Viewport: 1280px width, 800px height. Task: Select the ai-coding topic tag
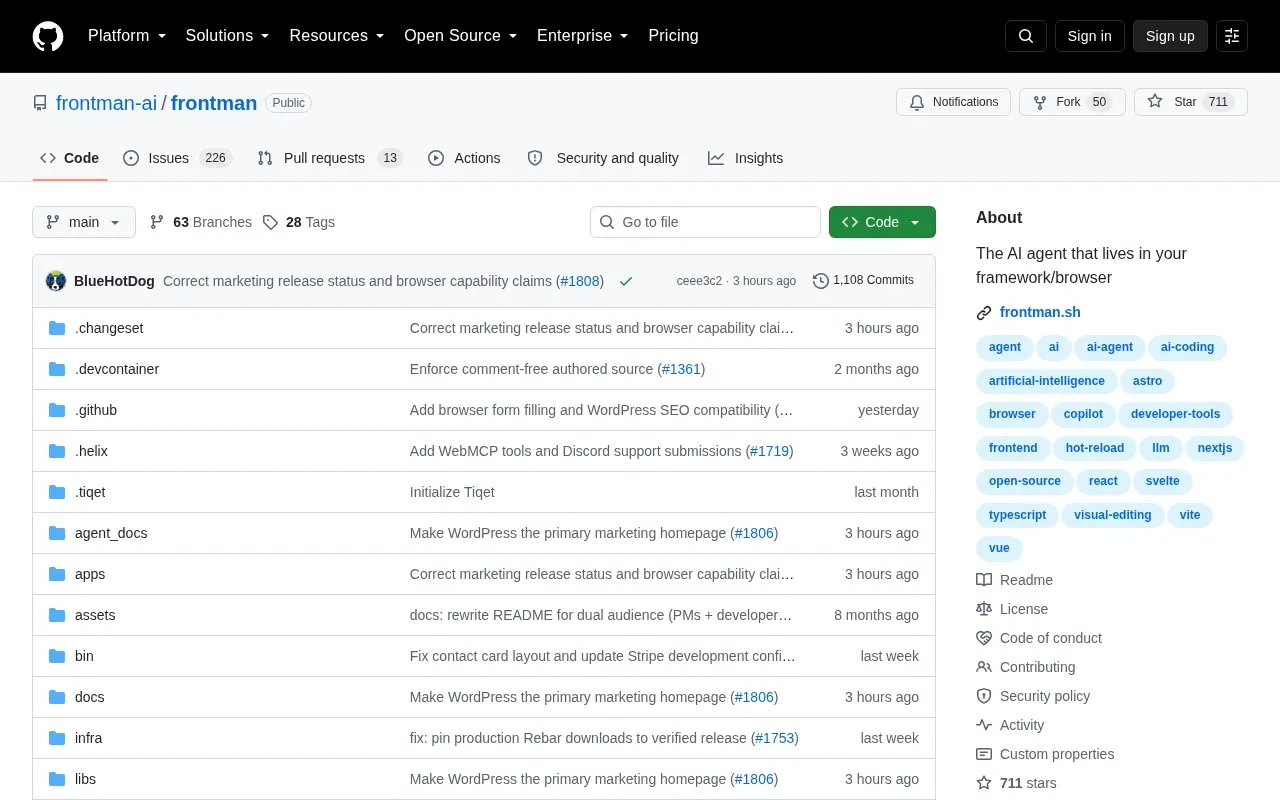click(x=1187, y=347)
